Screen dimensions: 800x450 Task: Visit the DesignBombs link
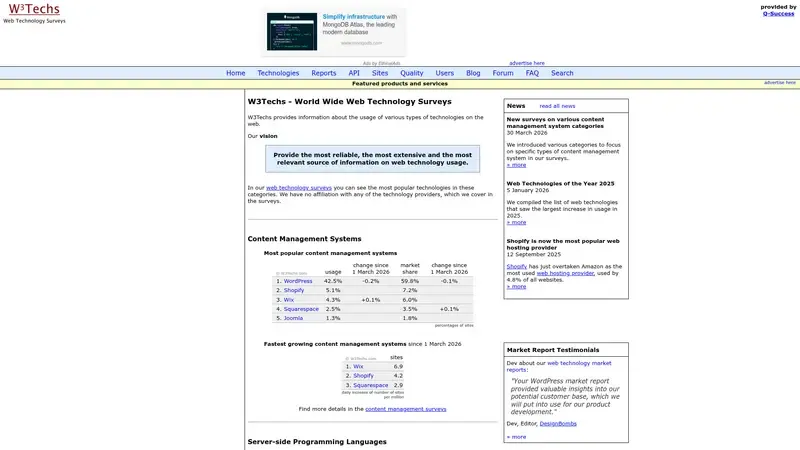(x=558, y=423)
